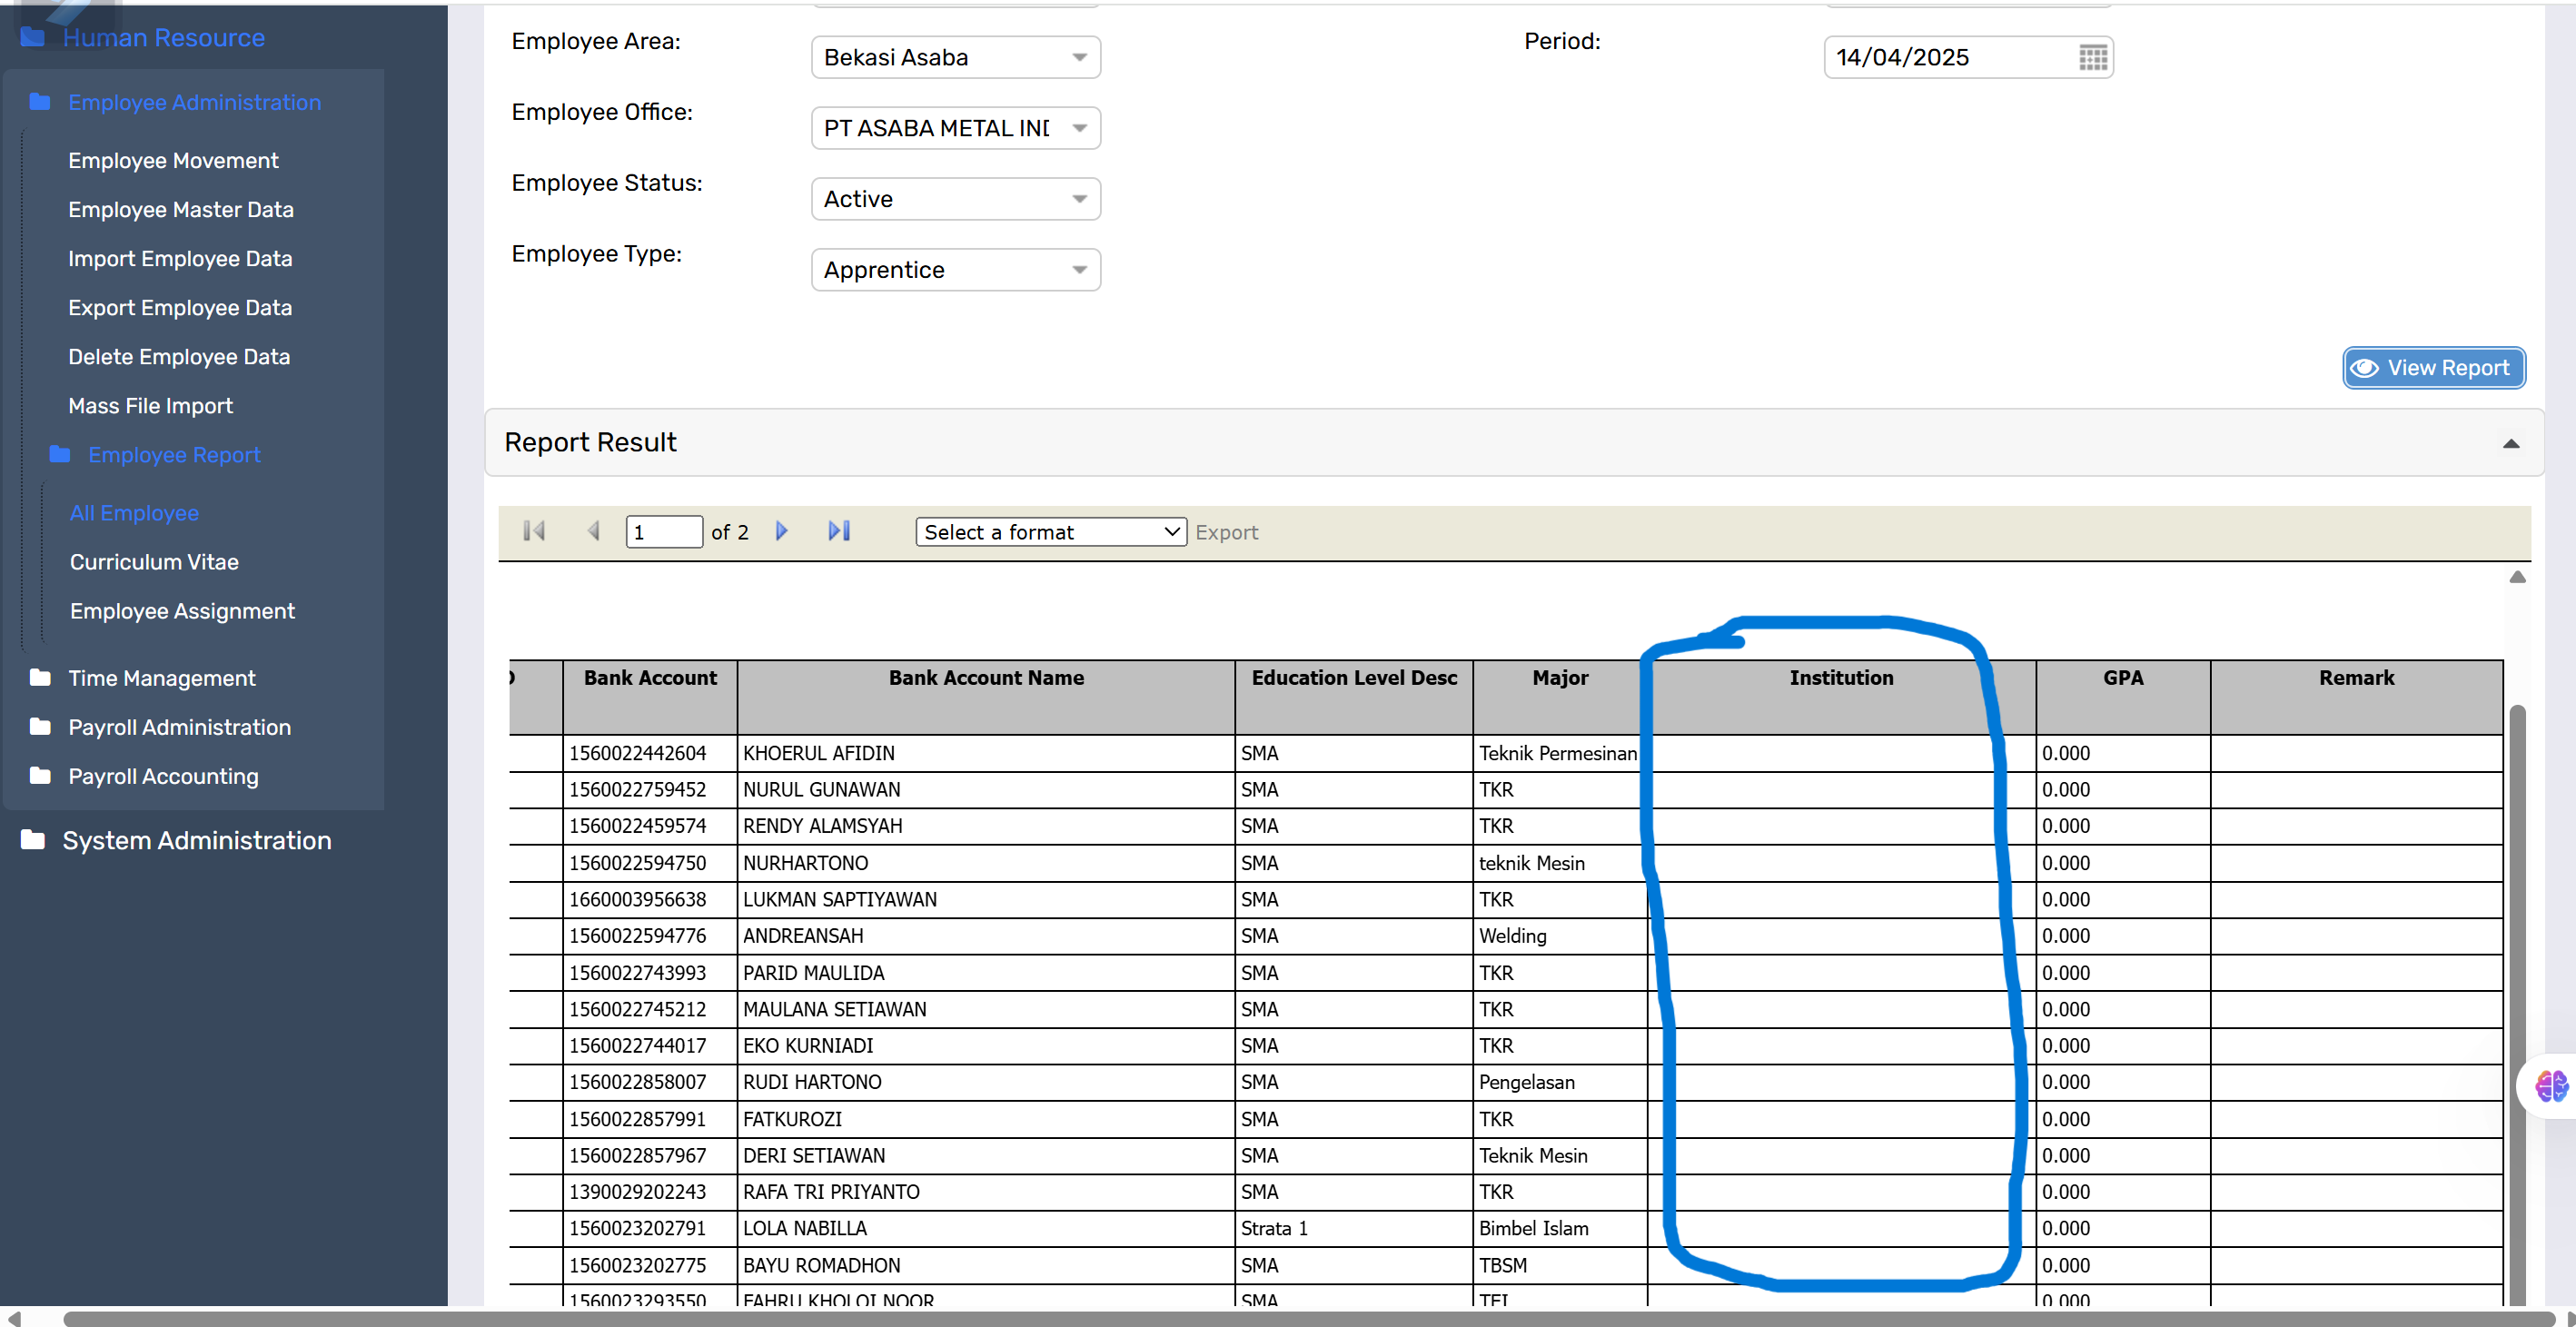The height and width of the screenshot is (1327, 2576).
Task: Click bank account 1390029202243
Action: pos(650,1192)
